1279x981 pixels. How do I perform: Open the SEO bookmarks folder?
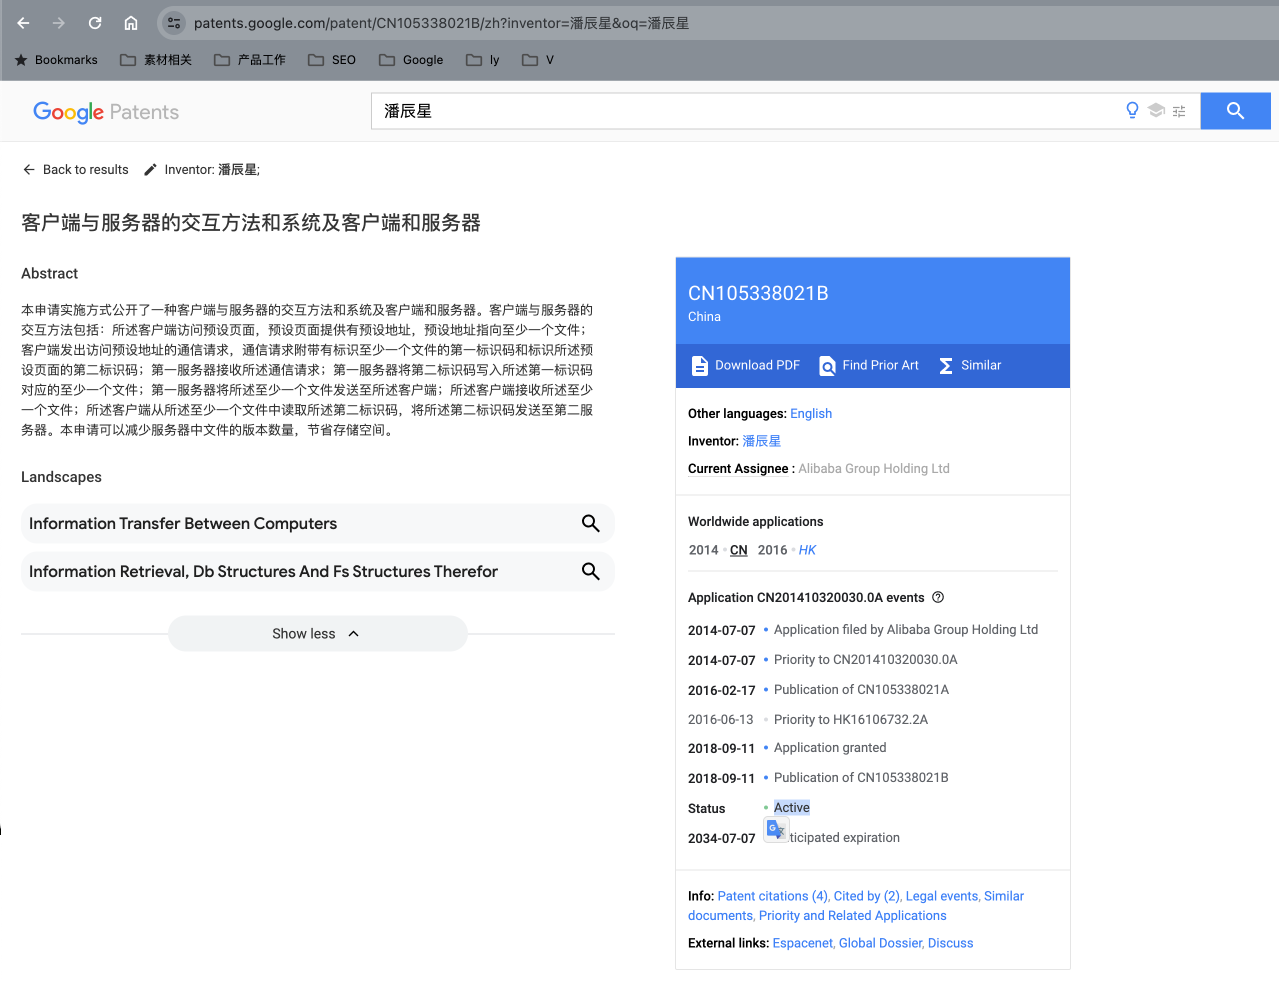point(332,60)
